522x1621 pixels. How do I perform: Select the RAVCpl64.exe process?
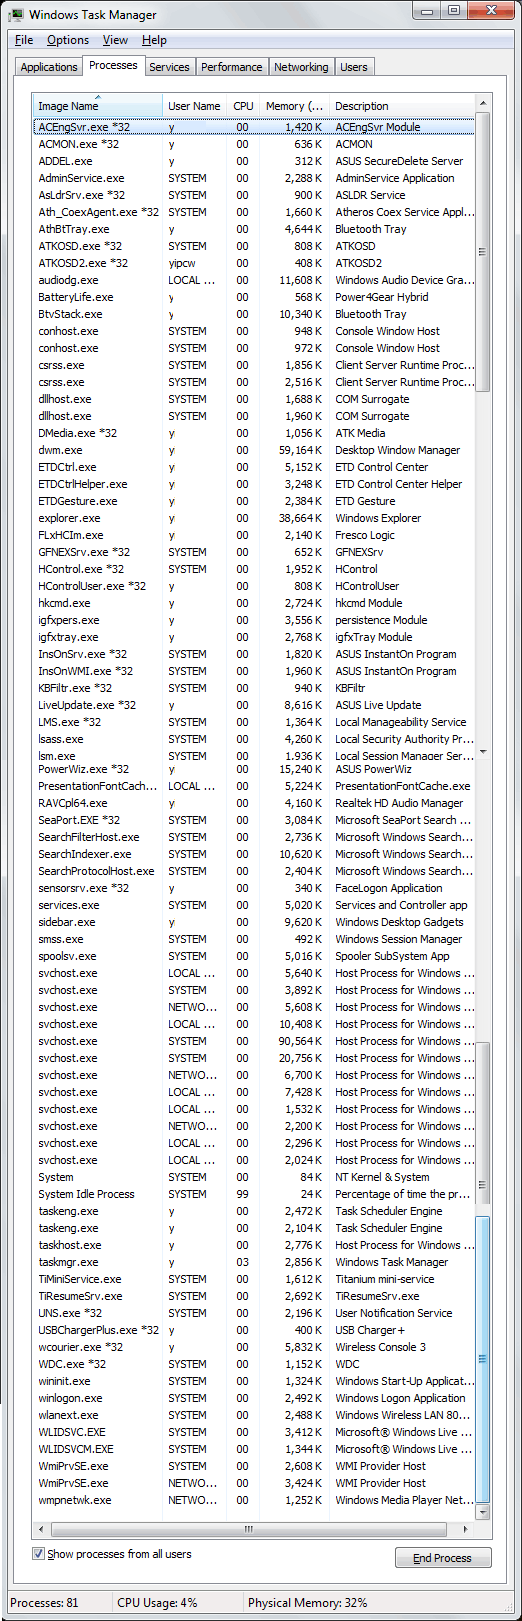click(254, 803)
